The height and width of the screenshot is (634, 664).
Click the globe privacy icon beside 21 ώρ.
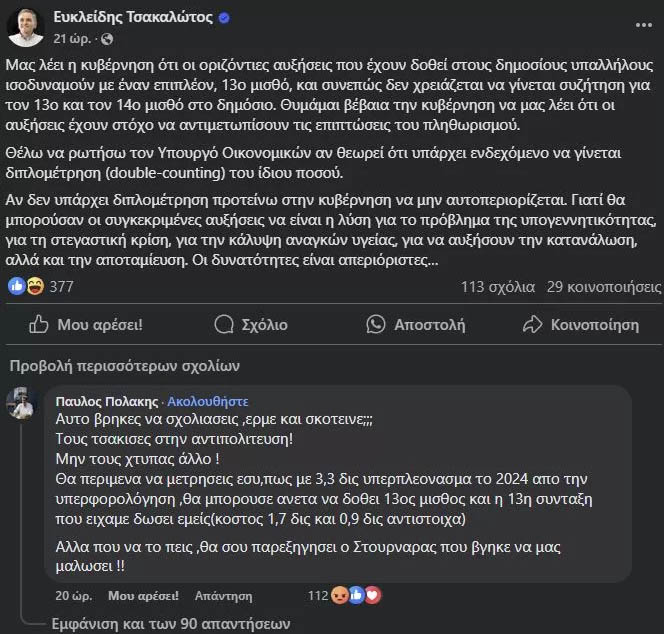107,39
